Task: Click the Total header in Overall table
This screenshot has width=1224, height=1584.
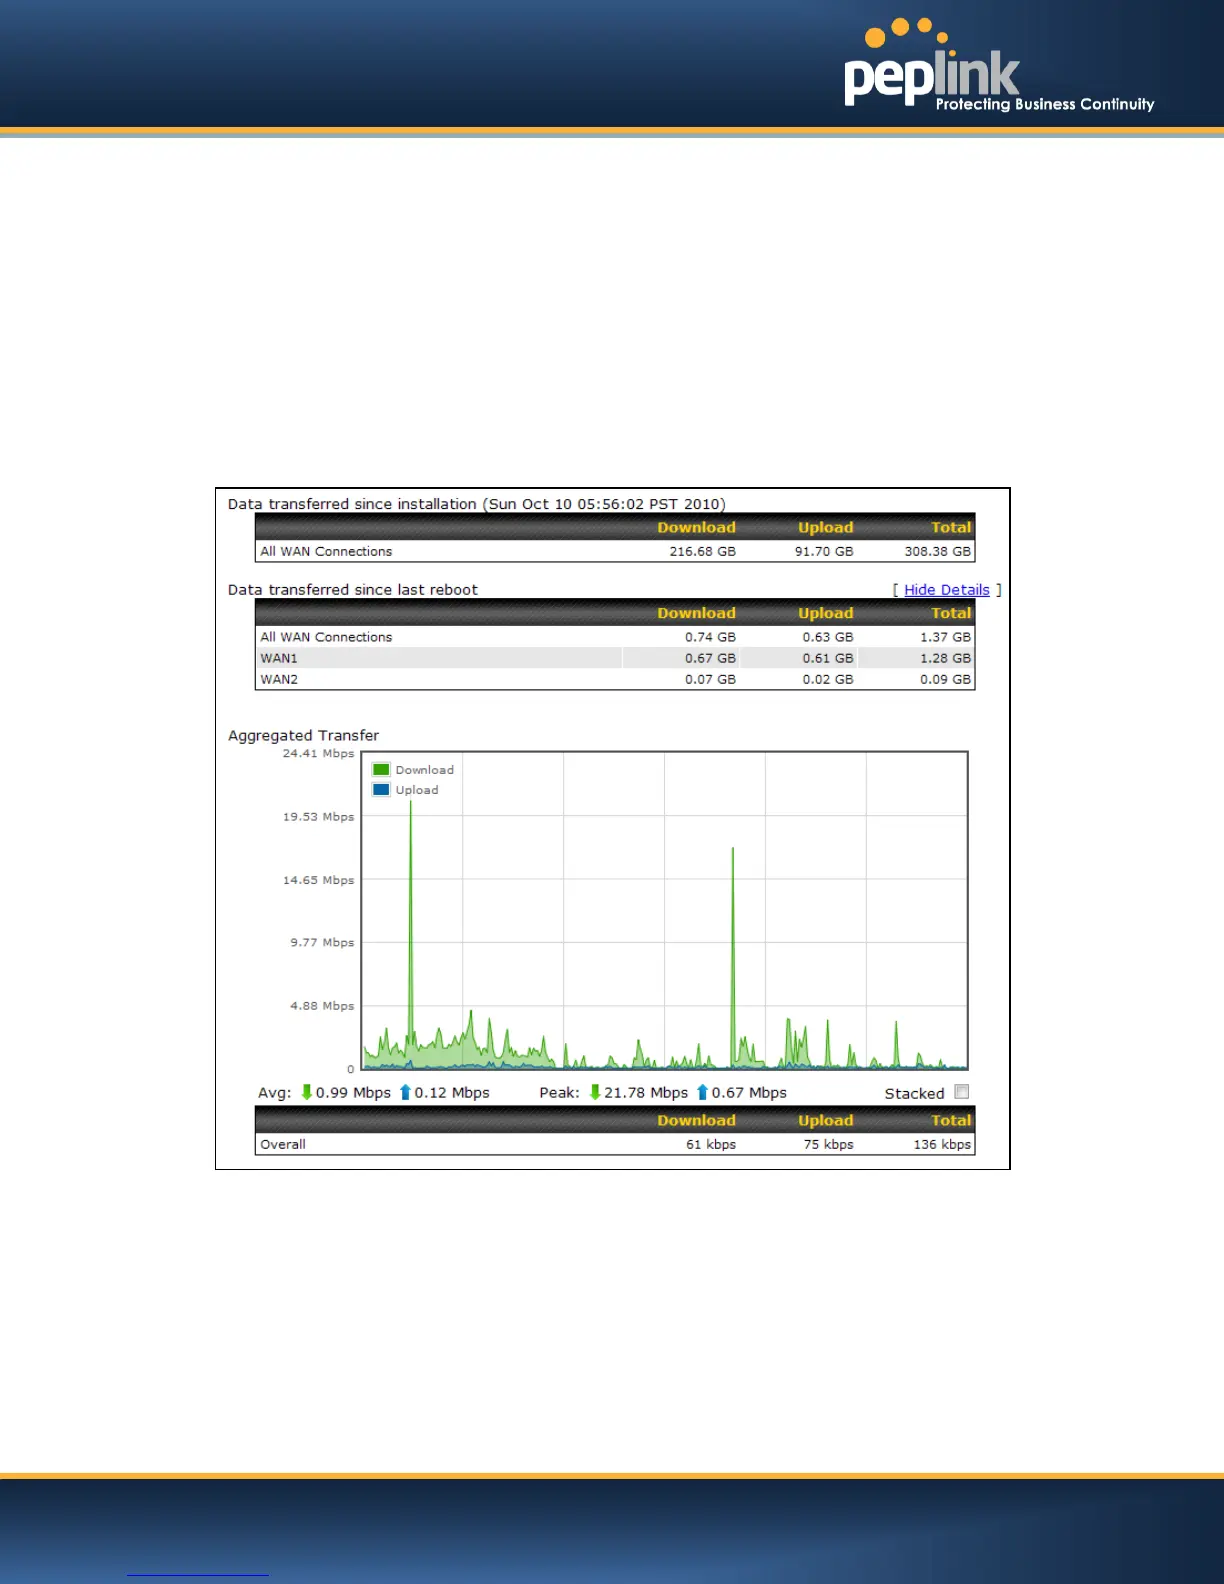Action: 951,1120
